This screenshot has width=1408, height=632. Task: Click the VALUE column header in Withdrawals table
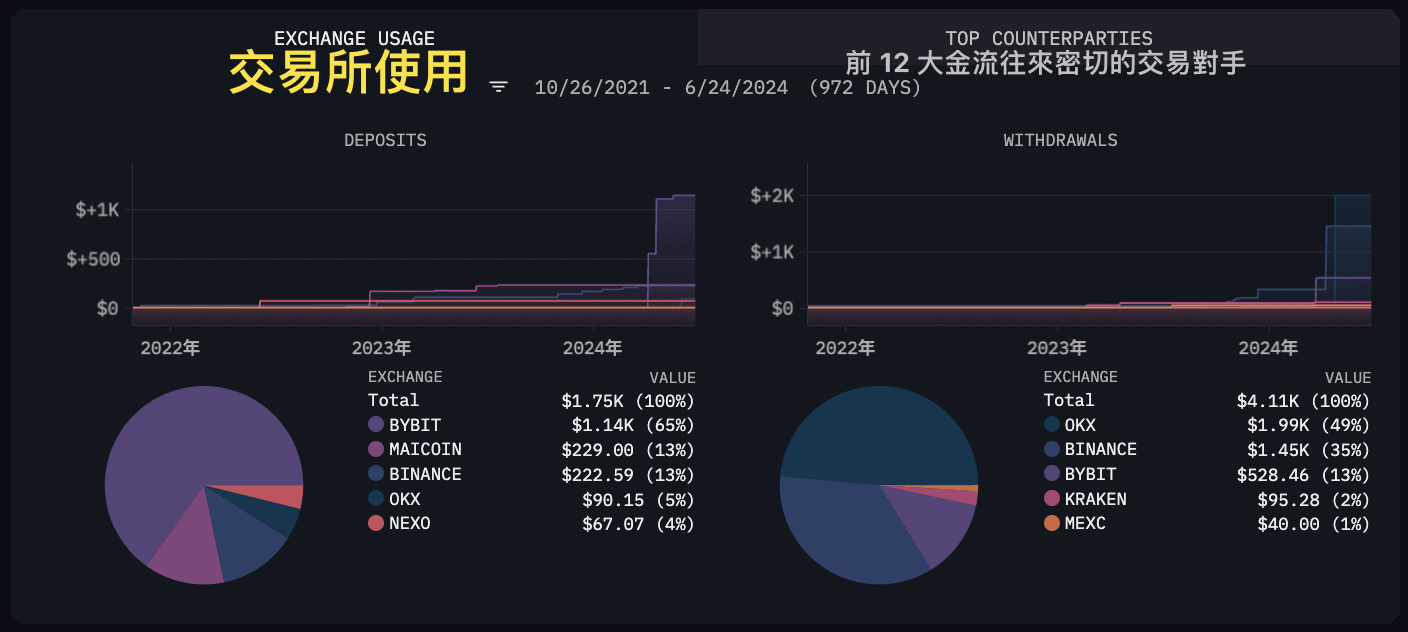(x=1348, y=378)
